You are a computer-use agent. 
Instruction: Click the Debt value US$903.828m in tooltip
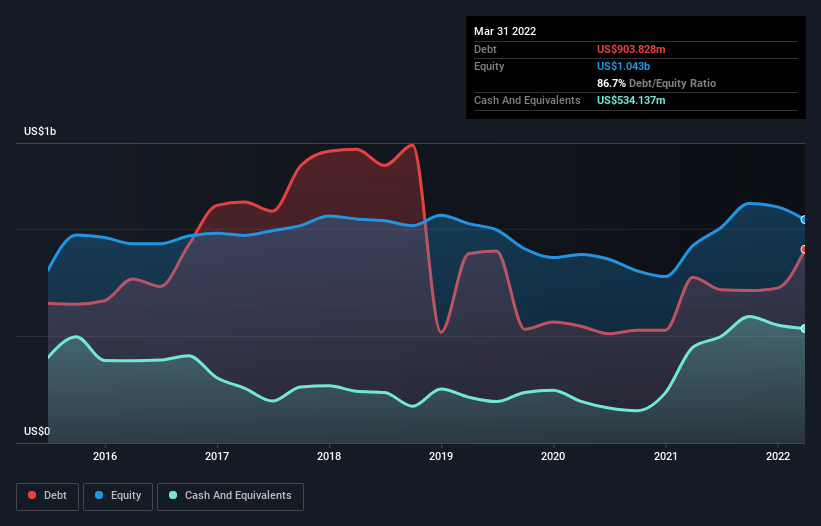click(x=631, y=49)
